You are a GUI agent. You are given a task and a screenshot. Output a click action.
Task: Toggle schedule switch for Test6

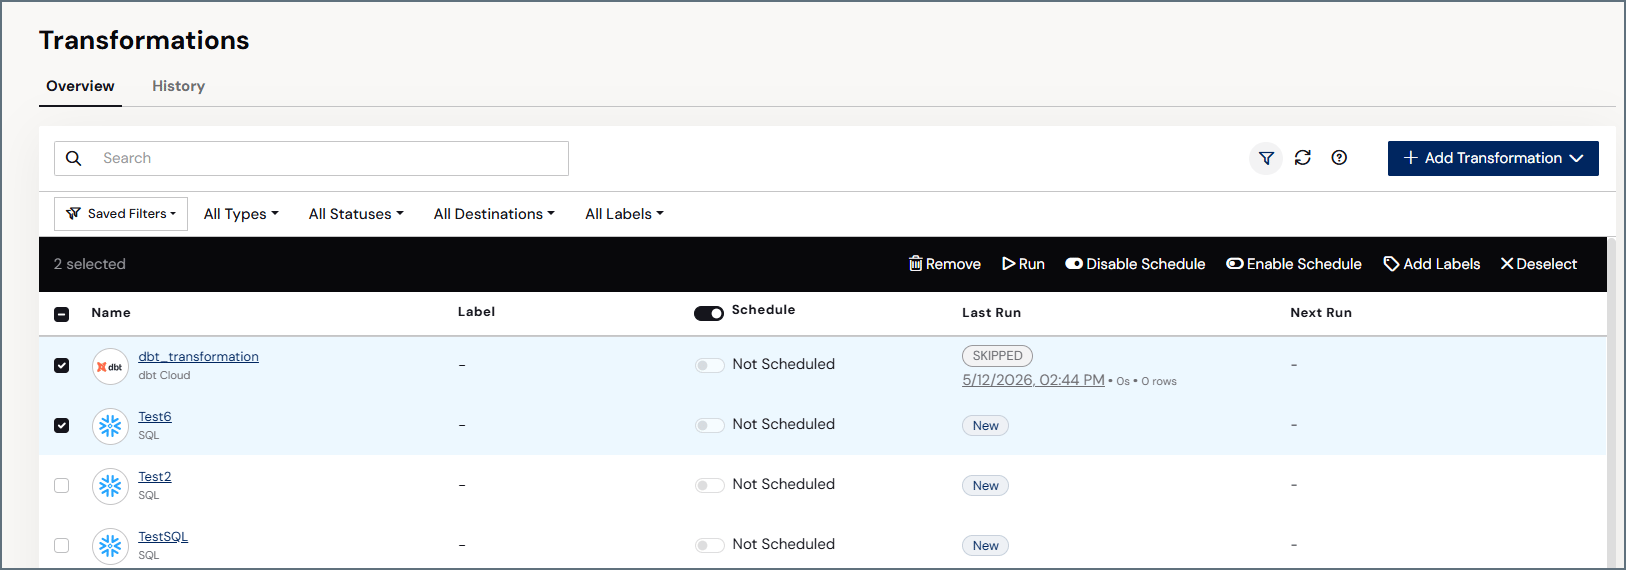click(x=710, y=425)
